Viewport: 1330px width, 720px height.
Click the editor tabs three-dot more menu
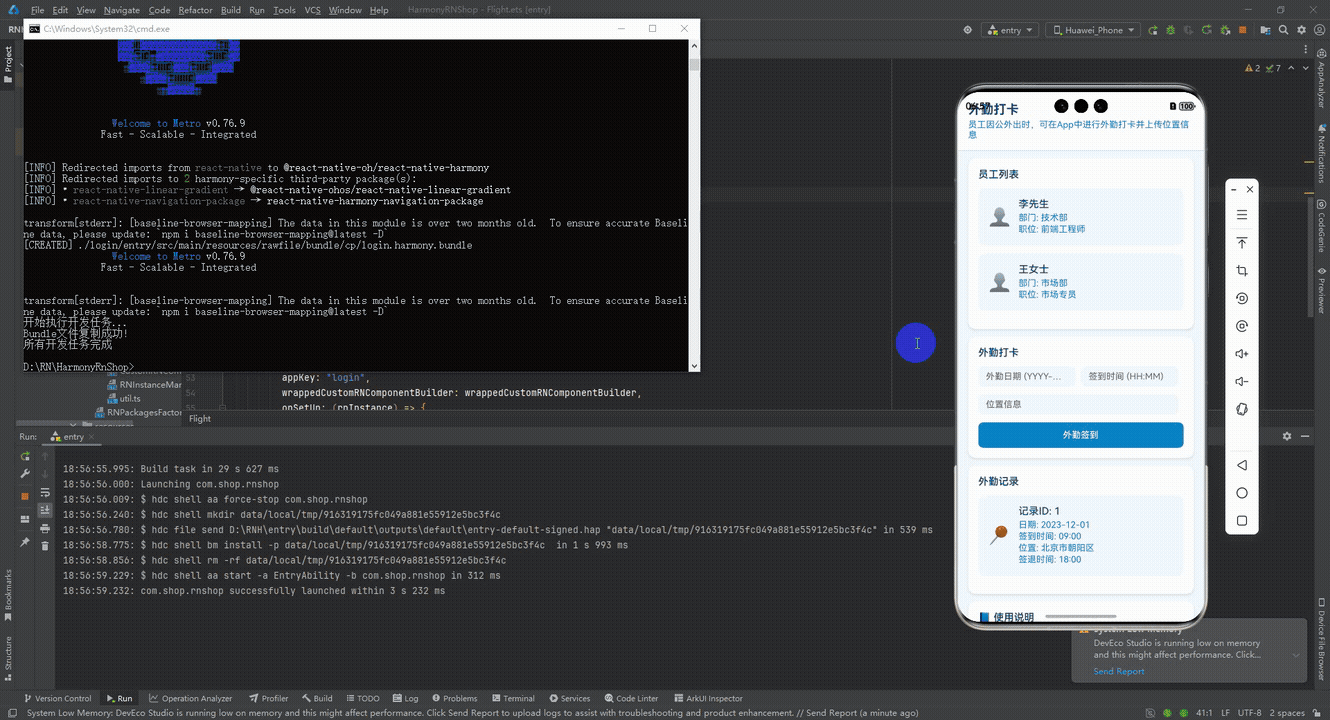(x=1305, y=49)
